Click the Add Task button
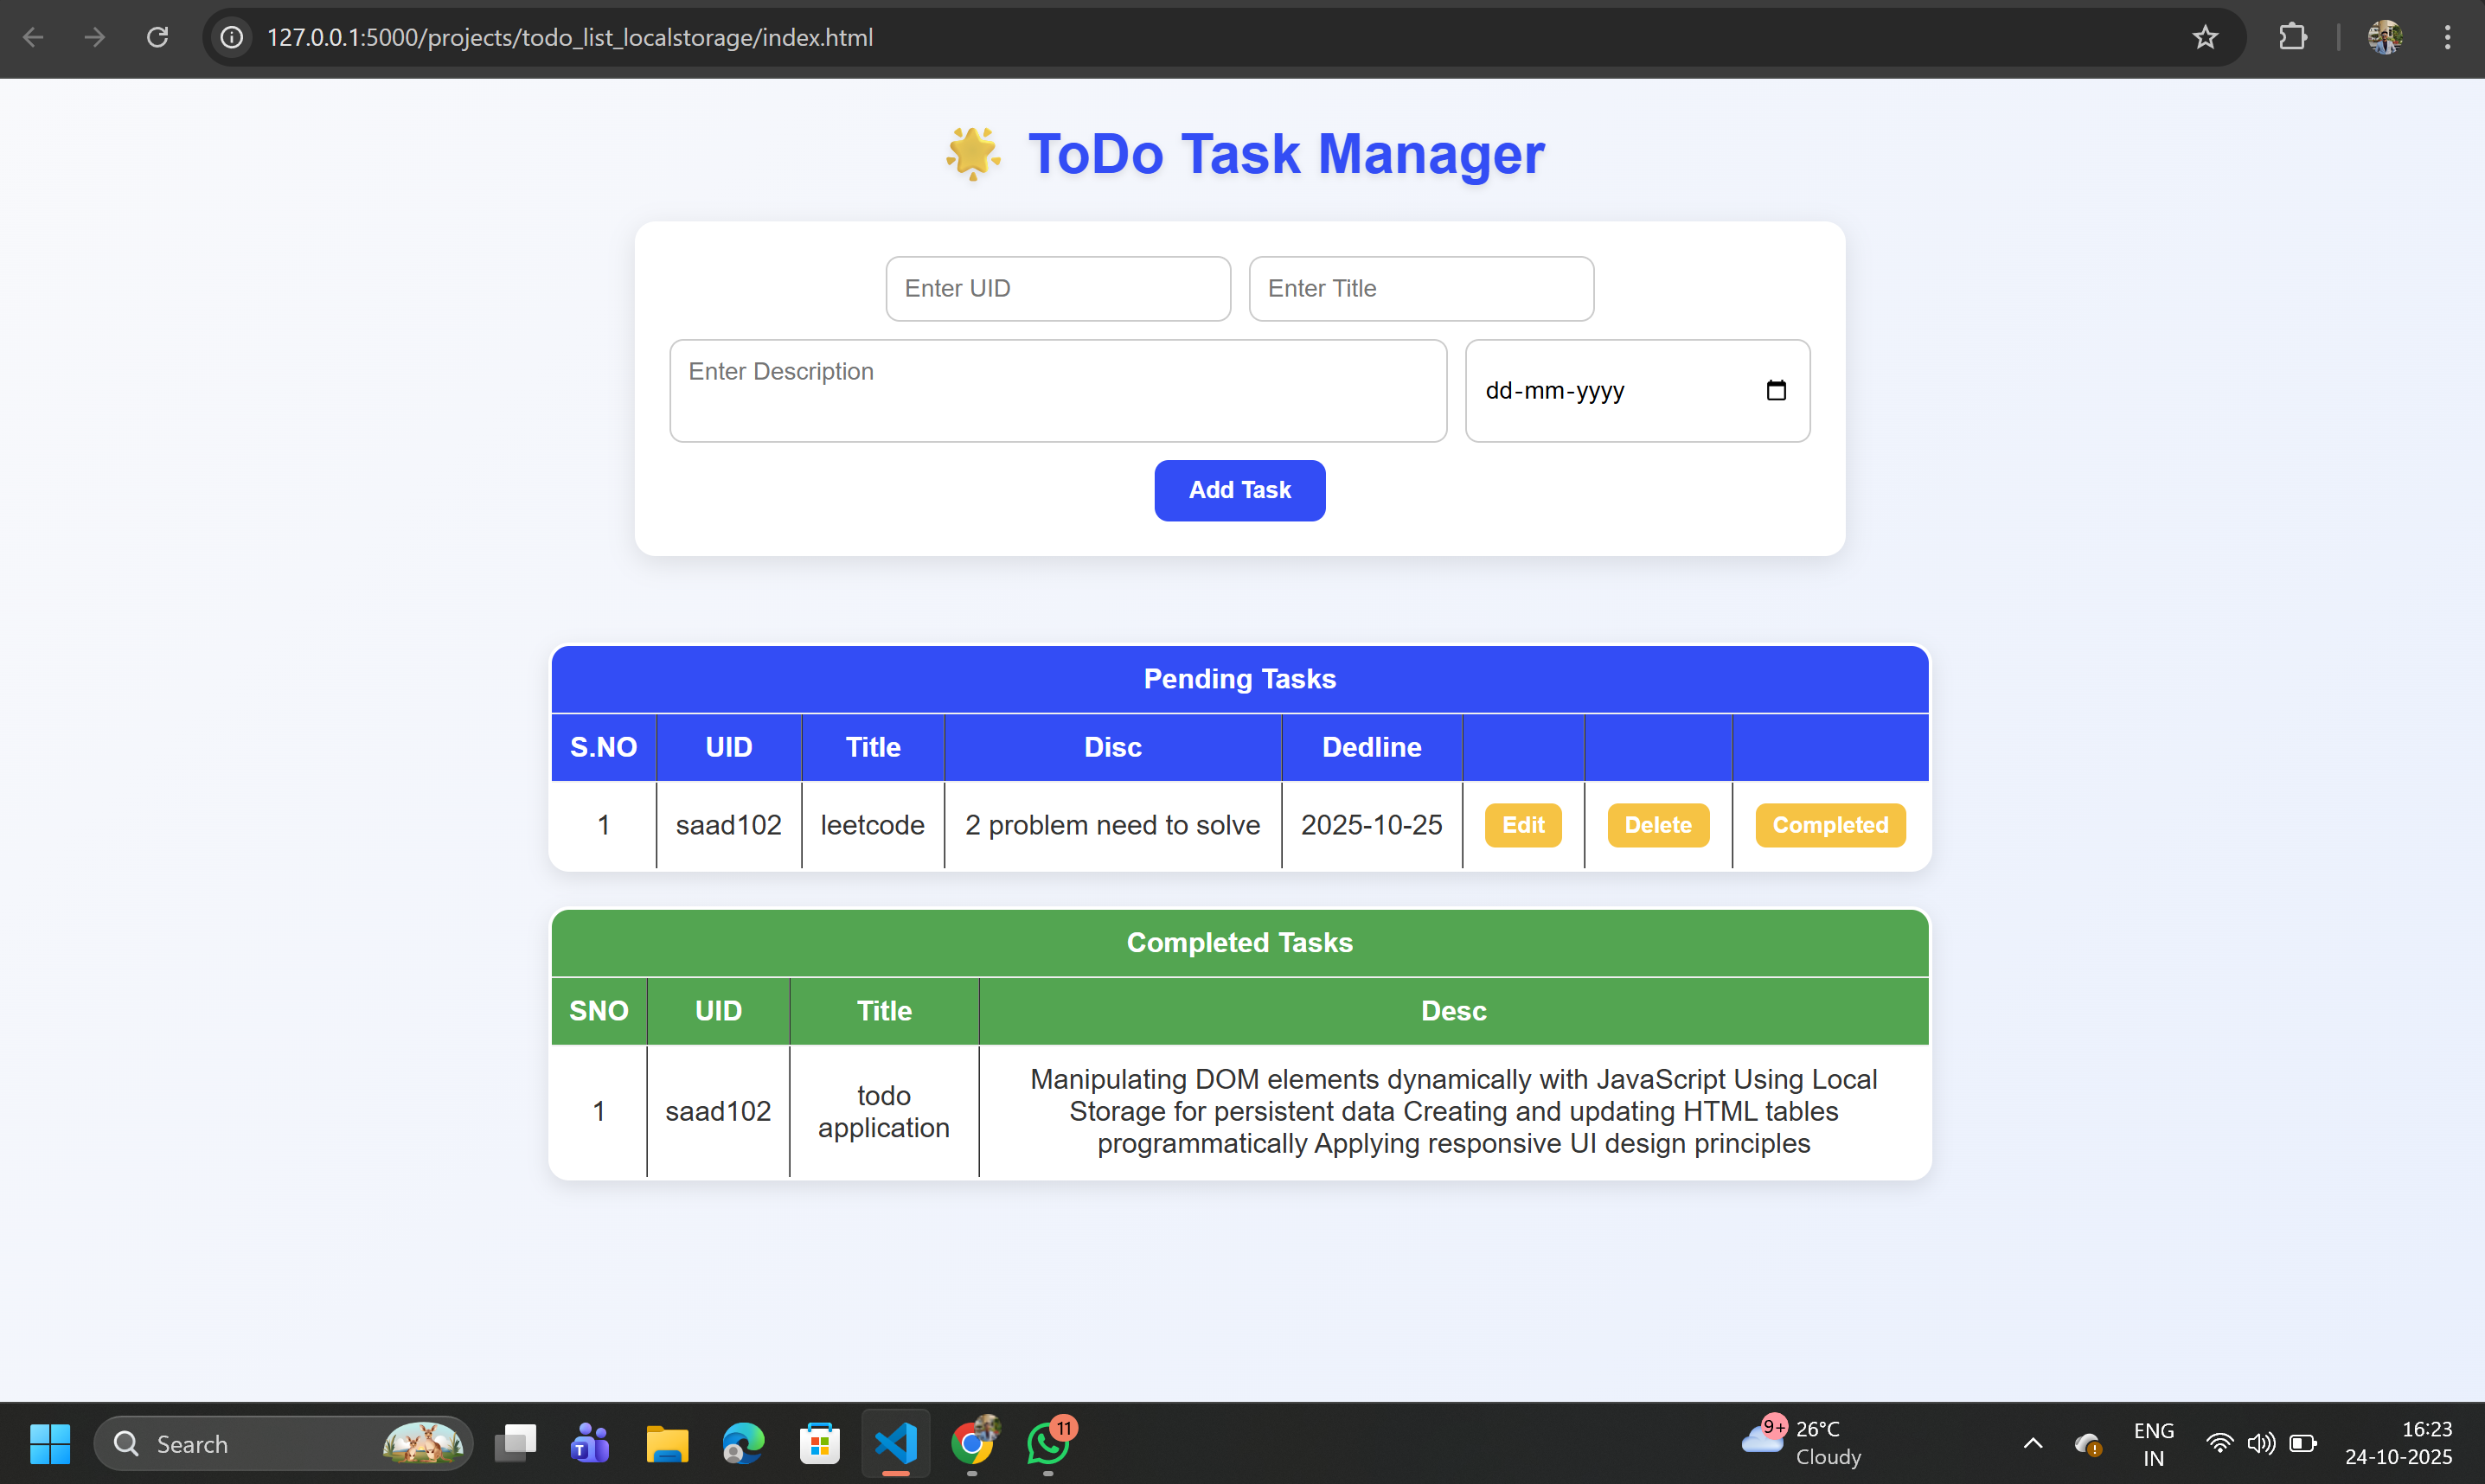Screen dimensions: 2485x1484 (x=1239, y=490)
